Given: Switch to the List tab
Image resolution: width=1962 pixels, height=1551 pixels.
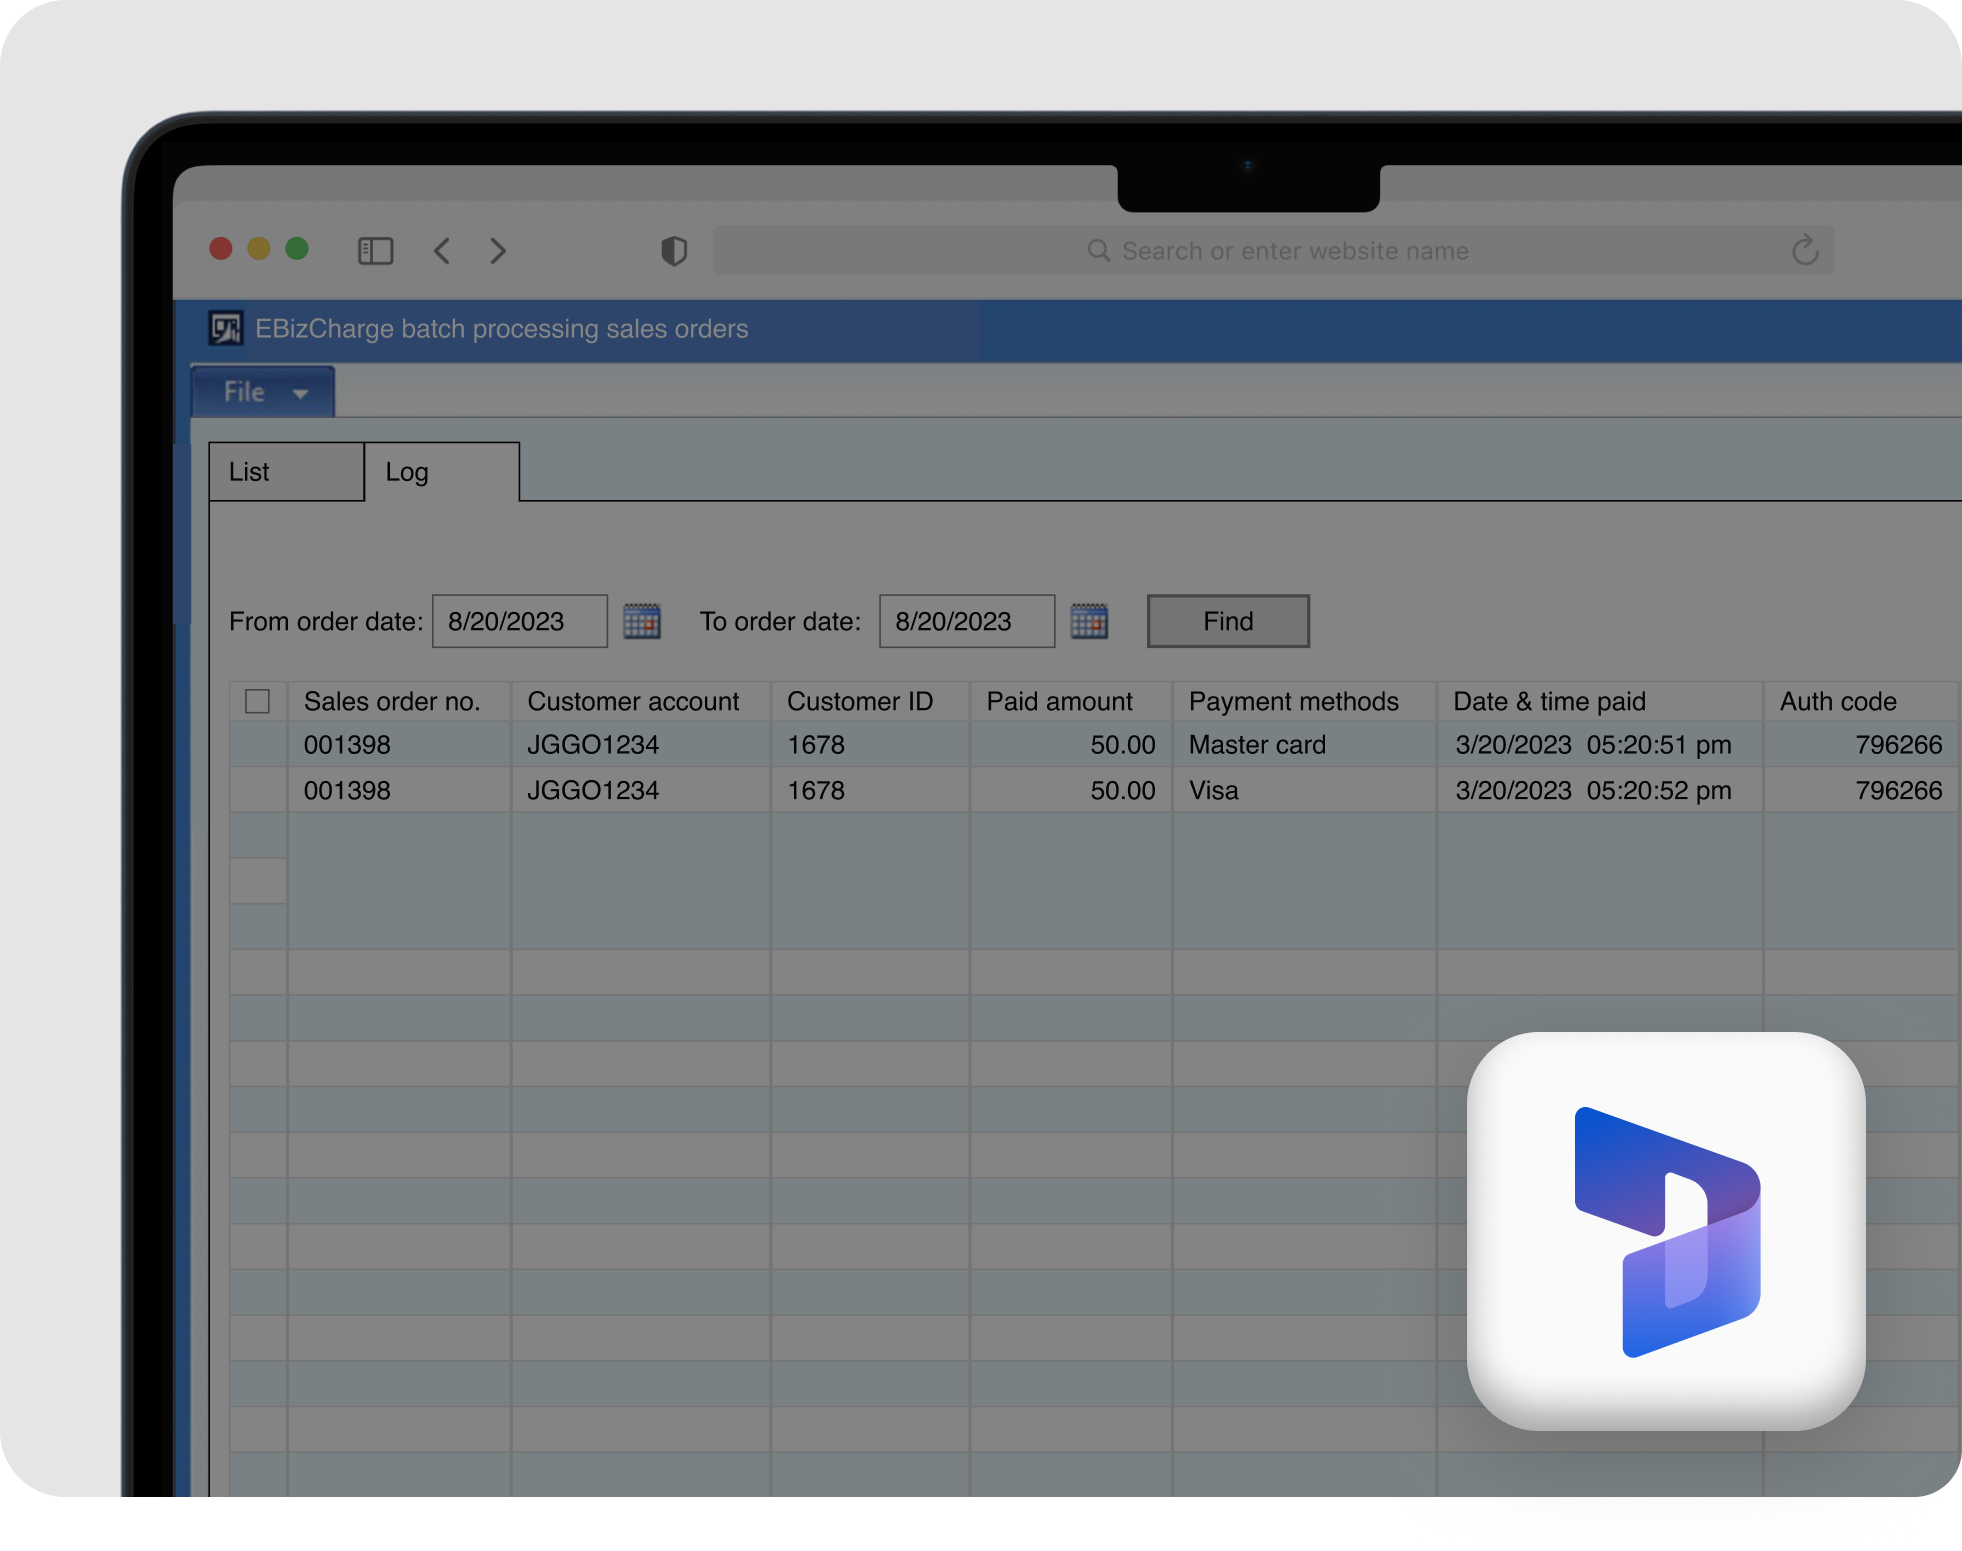Looking at the screenshot, I should pyautogui.click(x=287, y=472).
